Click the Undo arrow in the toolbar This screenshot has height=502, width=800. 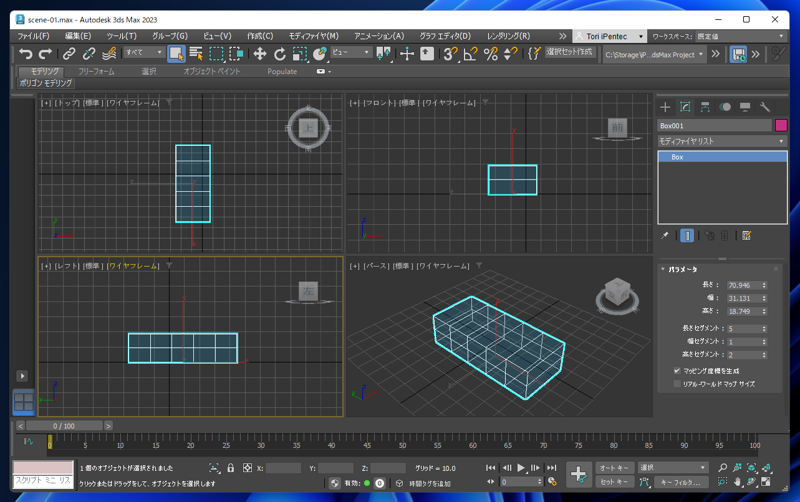25,54
